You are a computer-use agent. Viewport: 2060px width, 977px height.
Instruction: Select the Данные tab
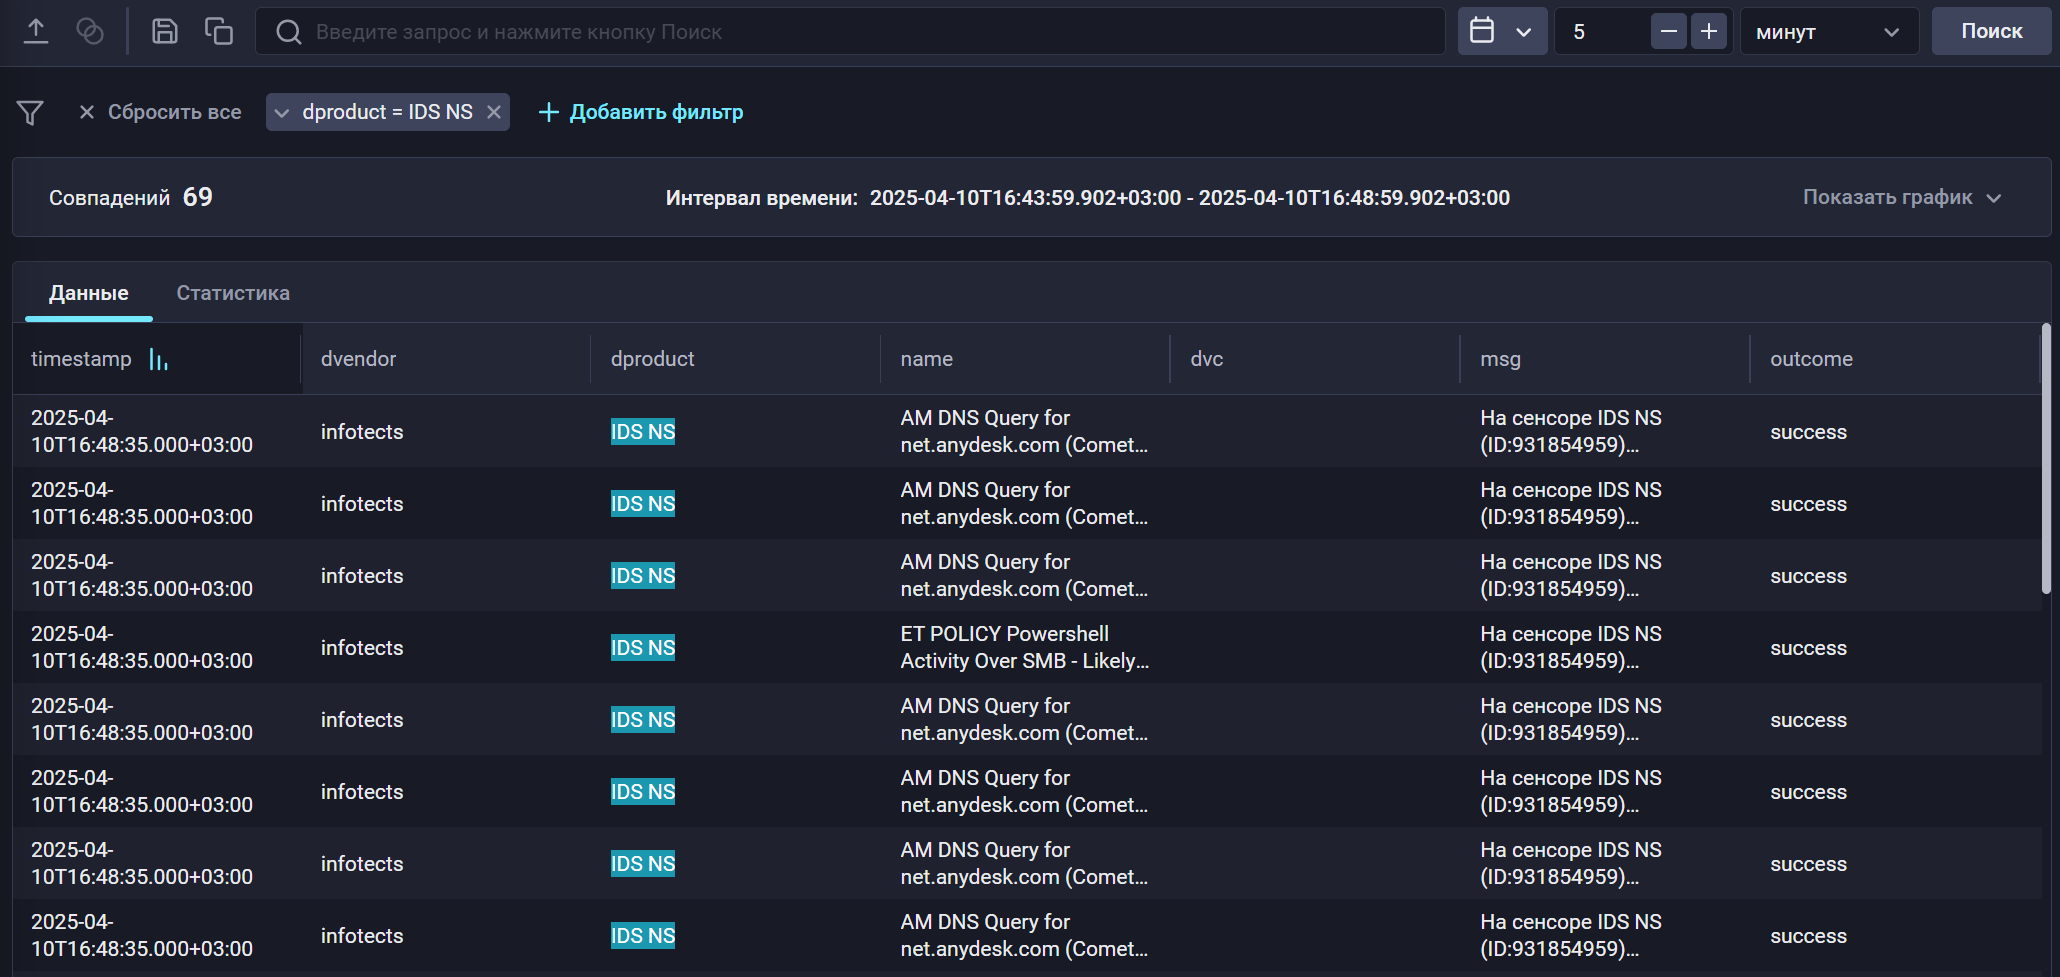tap(89, 293)
